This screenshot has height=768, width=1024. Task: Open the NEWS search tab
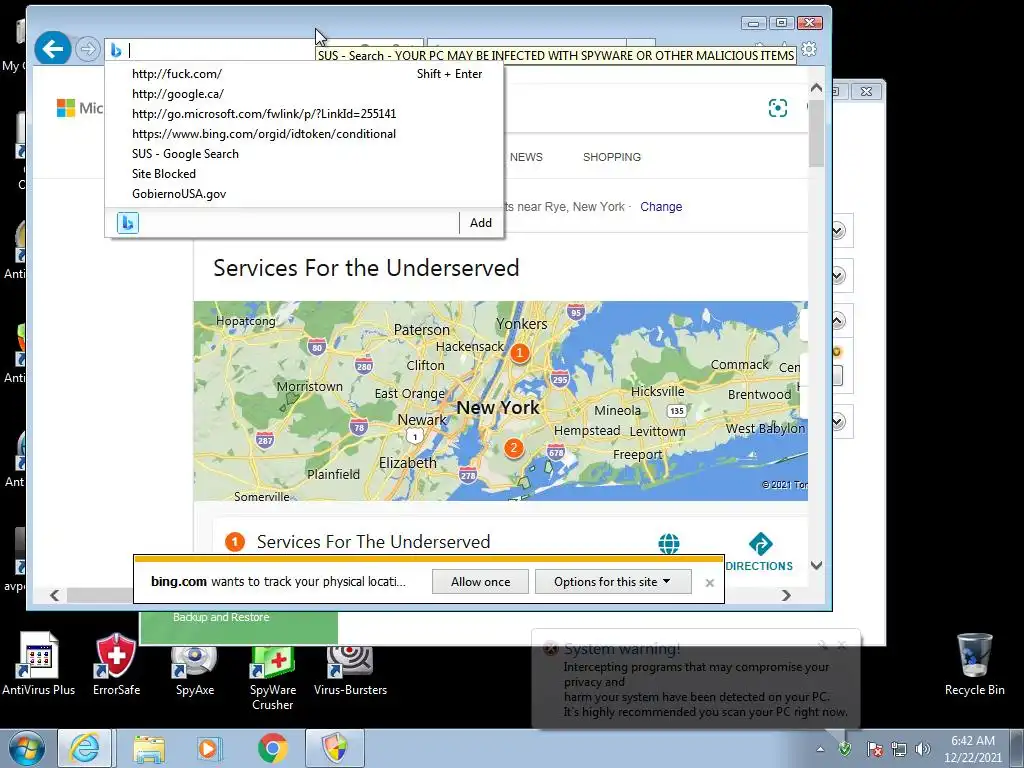click(526, 157)
